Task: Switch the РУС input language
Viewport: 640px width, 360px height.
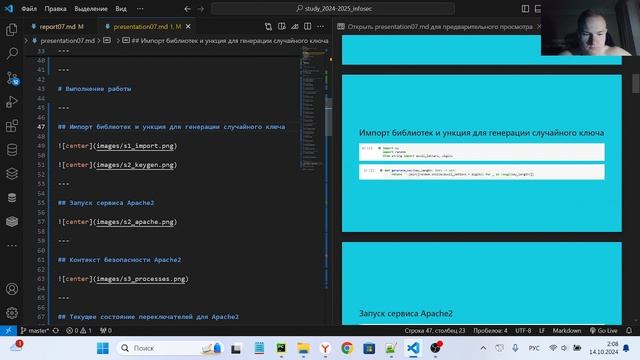Action: (x=534, y=348)
